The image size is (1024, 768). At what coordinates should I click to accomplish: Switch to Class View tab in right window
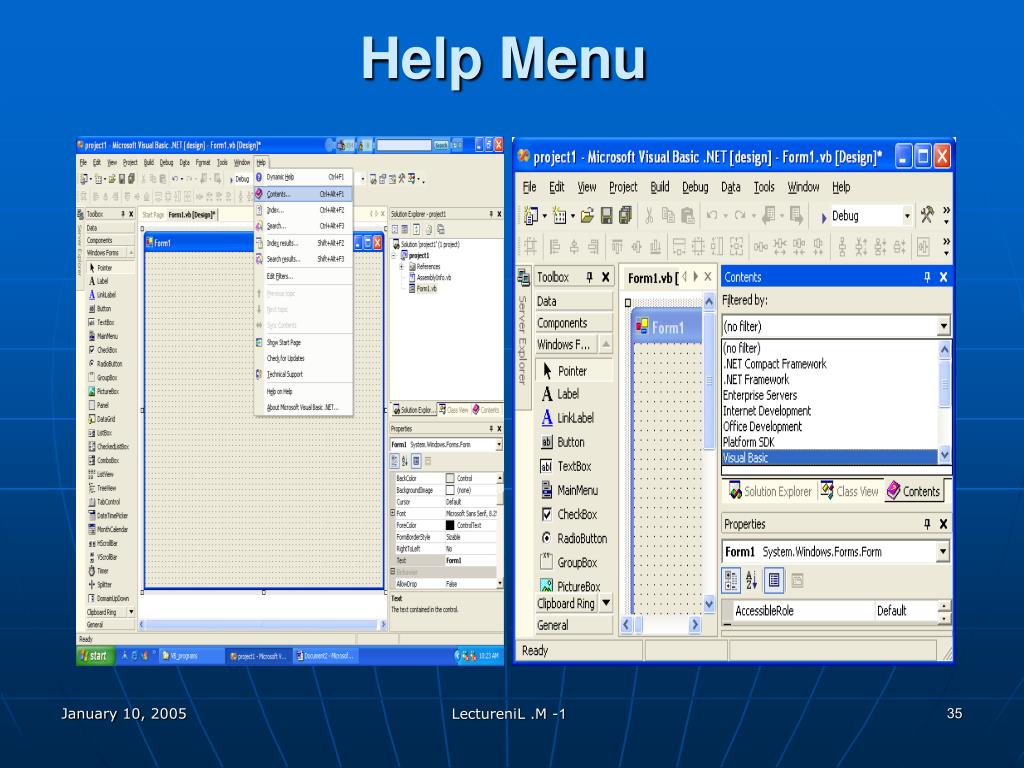pos(850,491)
